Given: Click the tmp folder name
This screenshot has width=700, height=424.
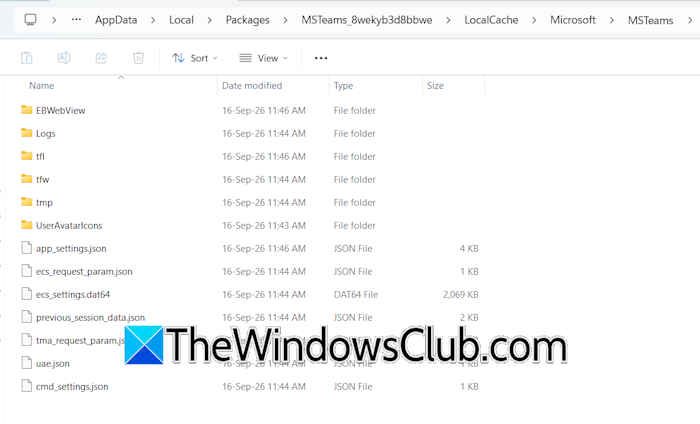Looking at the screenshot, I should pyautogui.click(x=44, y=203).
